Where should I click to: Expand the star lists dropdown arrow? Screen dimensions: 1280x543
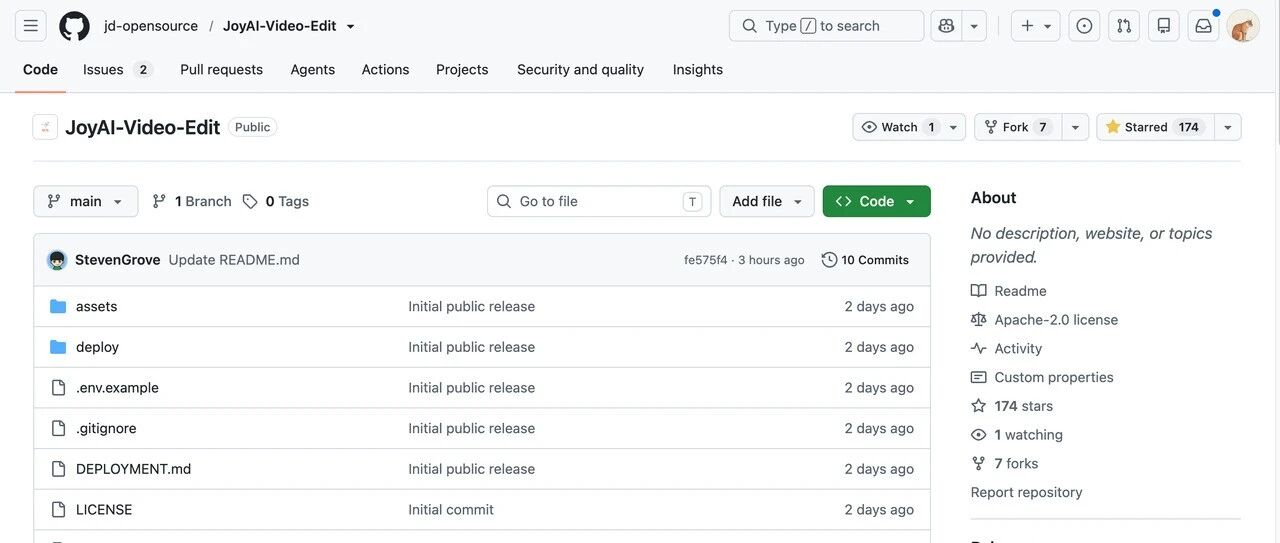(x=1228, y=127)
